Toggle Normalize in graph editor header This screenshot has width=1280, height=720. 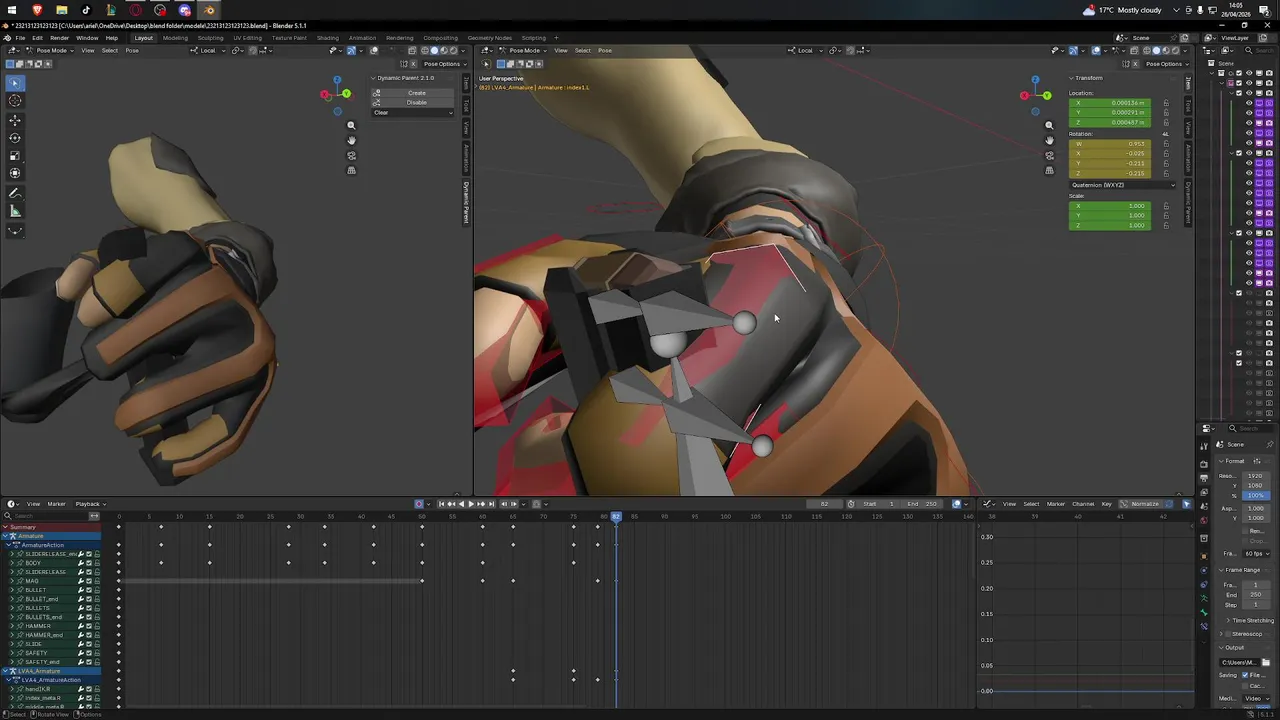[x=1141, y=504]
